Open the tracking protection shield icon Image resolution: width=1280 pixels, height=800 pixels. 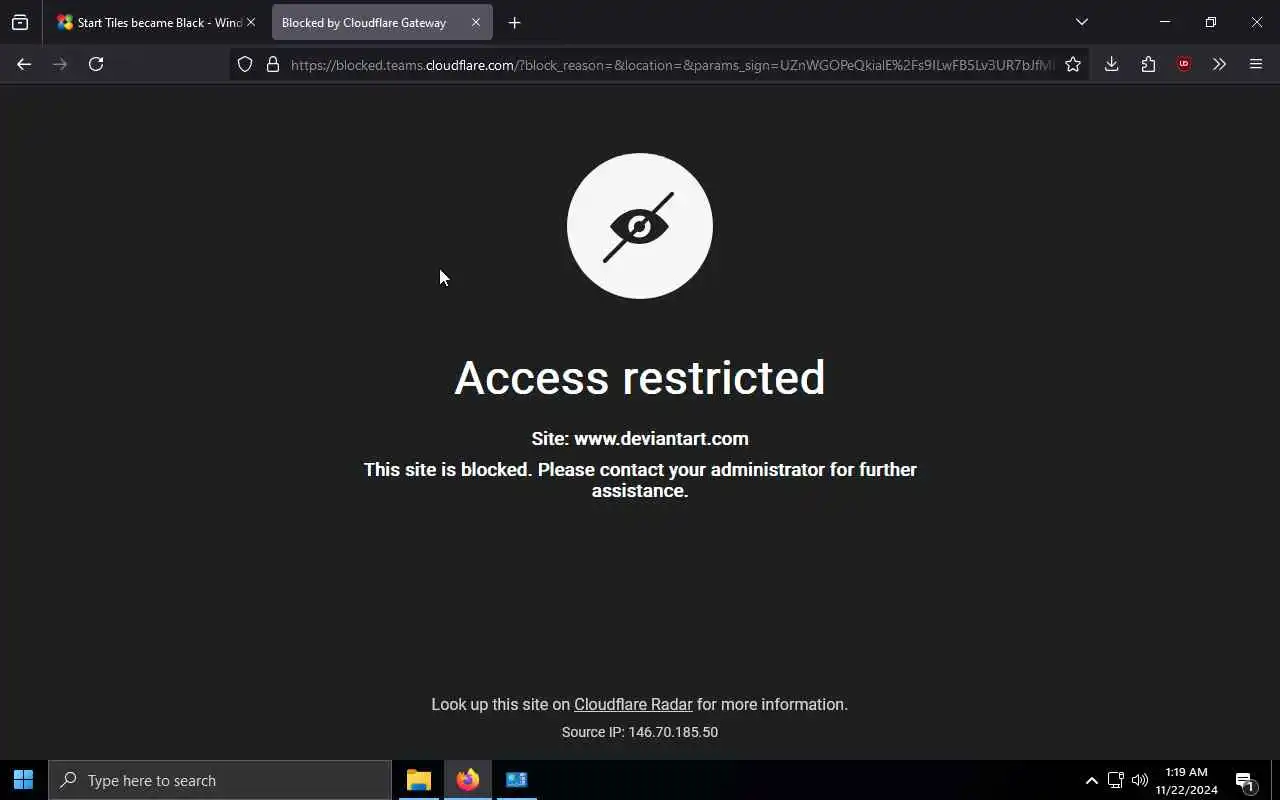(245, 64)
